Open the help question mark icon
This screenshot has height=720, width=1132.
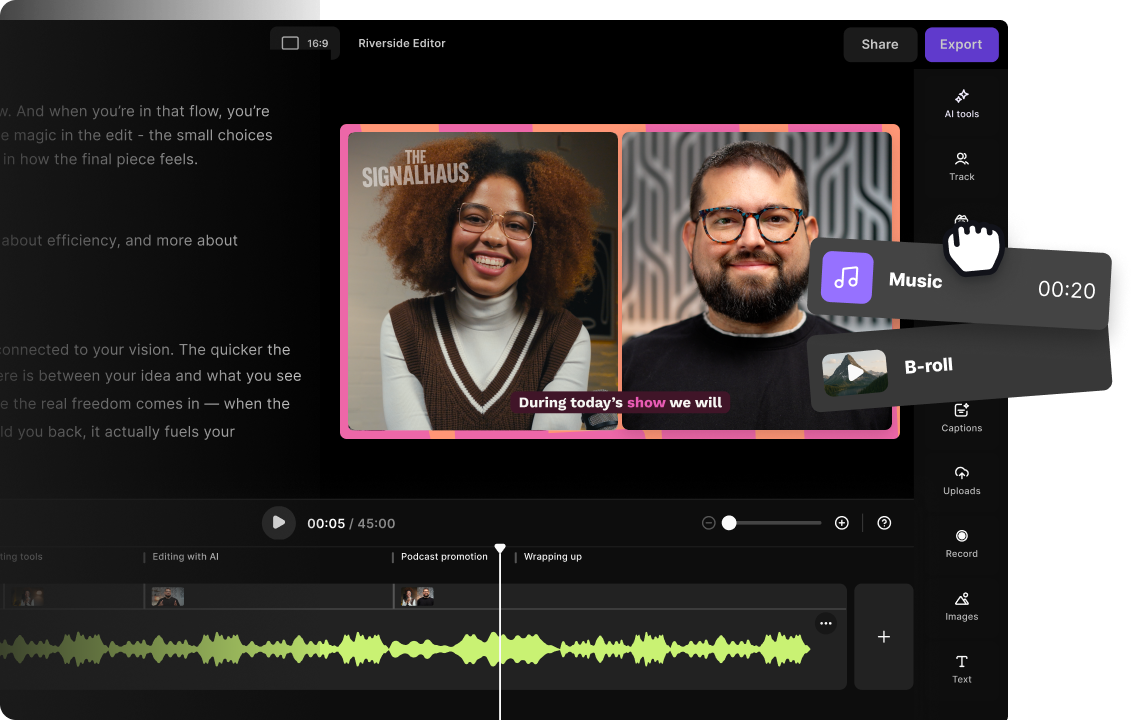tap(884, 523)
